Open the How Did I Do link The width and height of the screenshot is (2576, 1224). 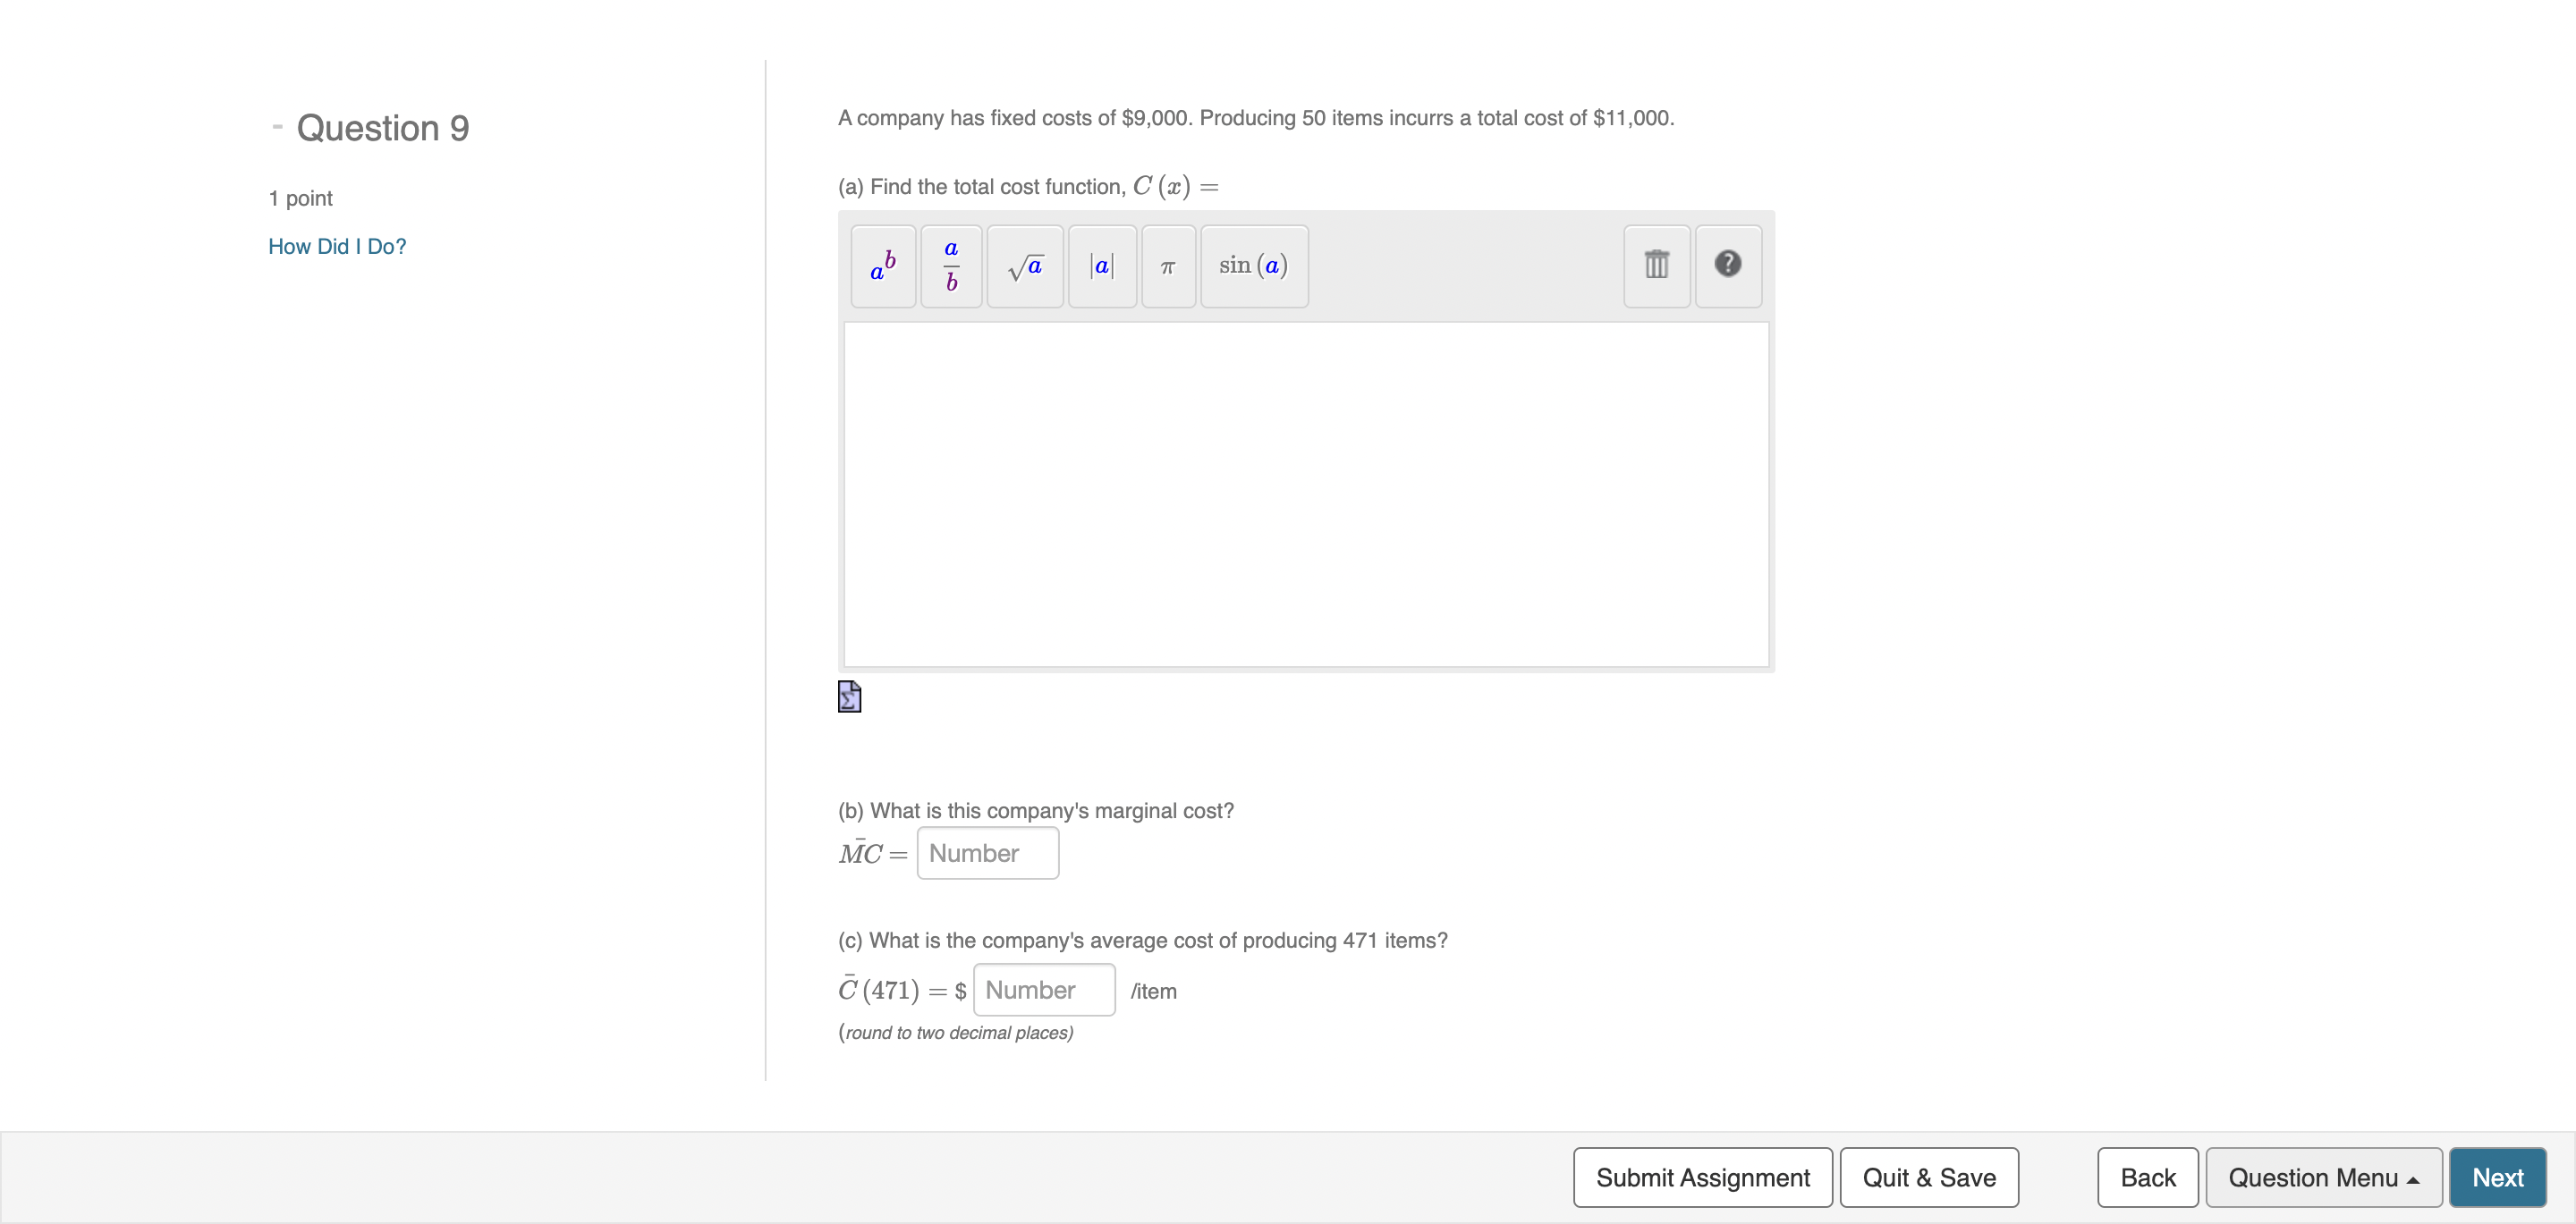pos(336,246)
